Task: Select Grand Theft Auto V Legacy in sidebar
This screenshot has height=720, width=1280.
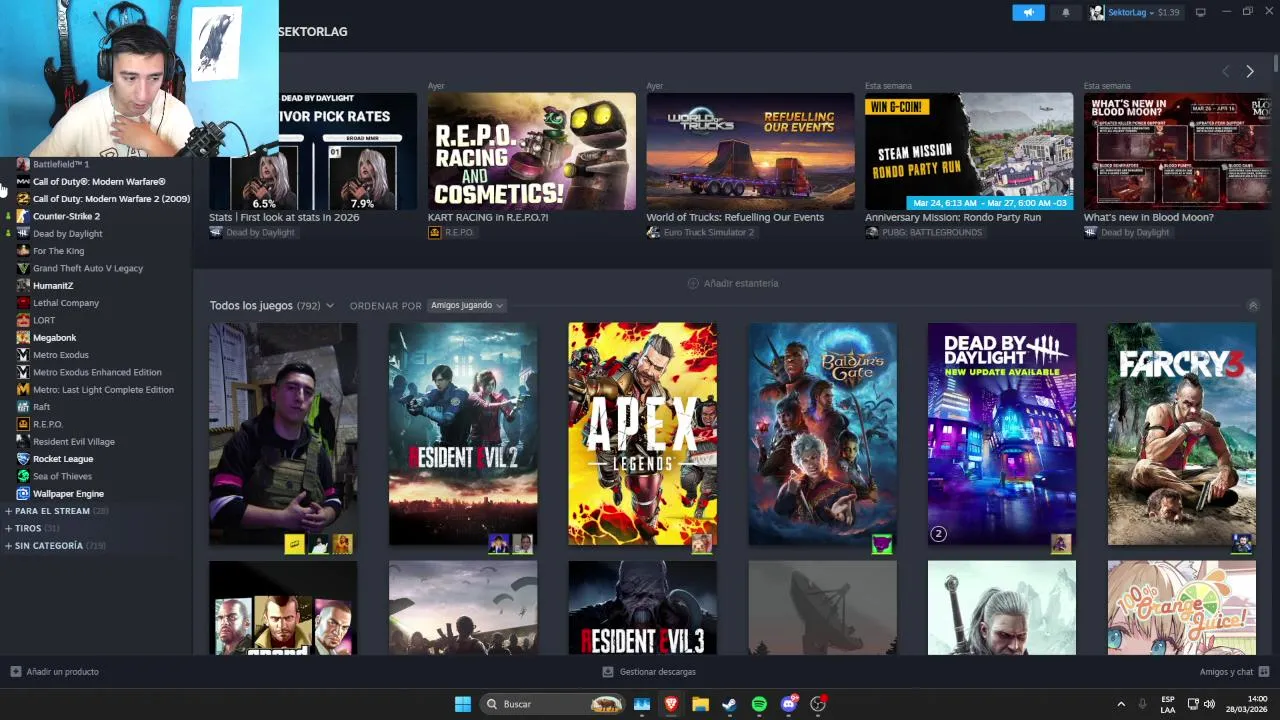Action: coord(88,268)
